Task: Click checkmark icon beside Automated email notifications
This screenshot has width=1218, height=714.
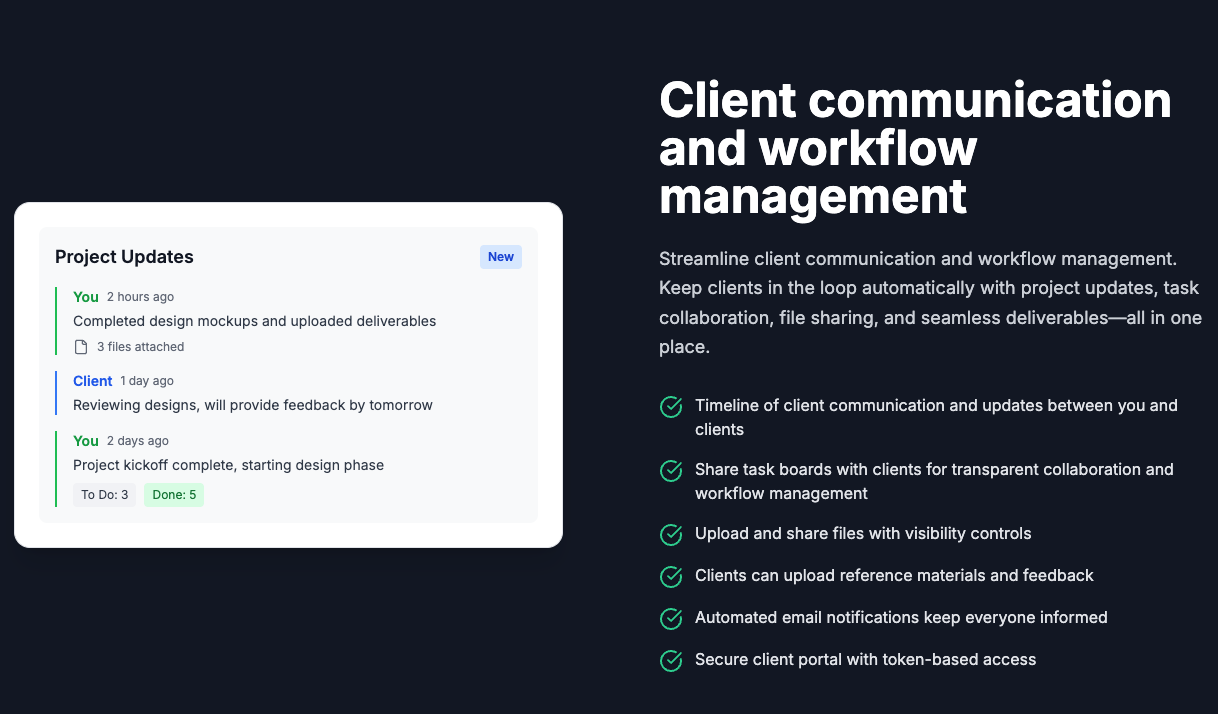Action: pos(671,619)
